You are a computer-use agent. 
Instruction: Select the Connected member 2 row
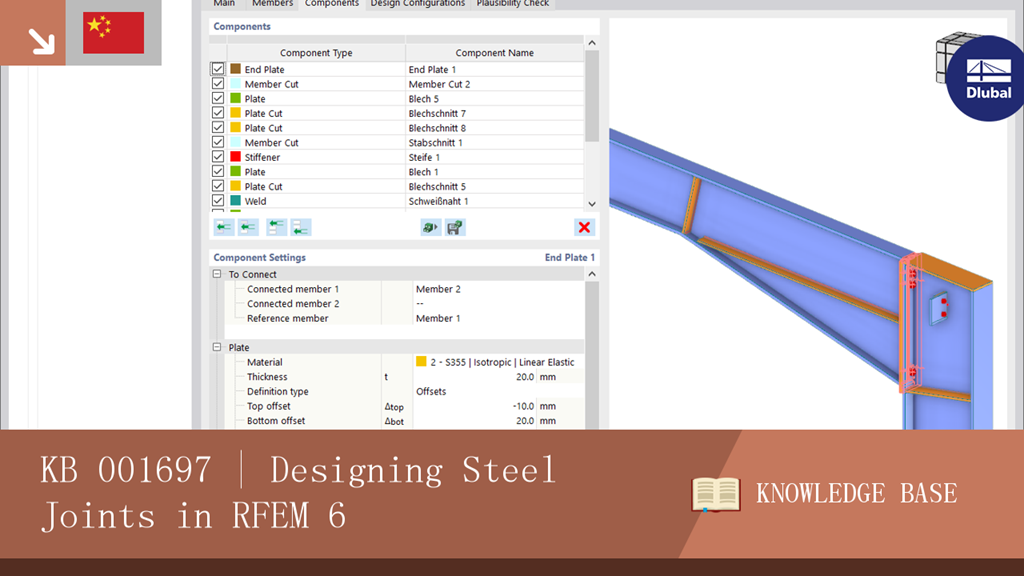[404, 304]
